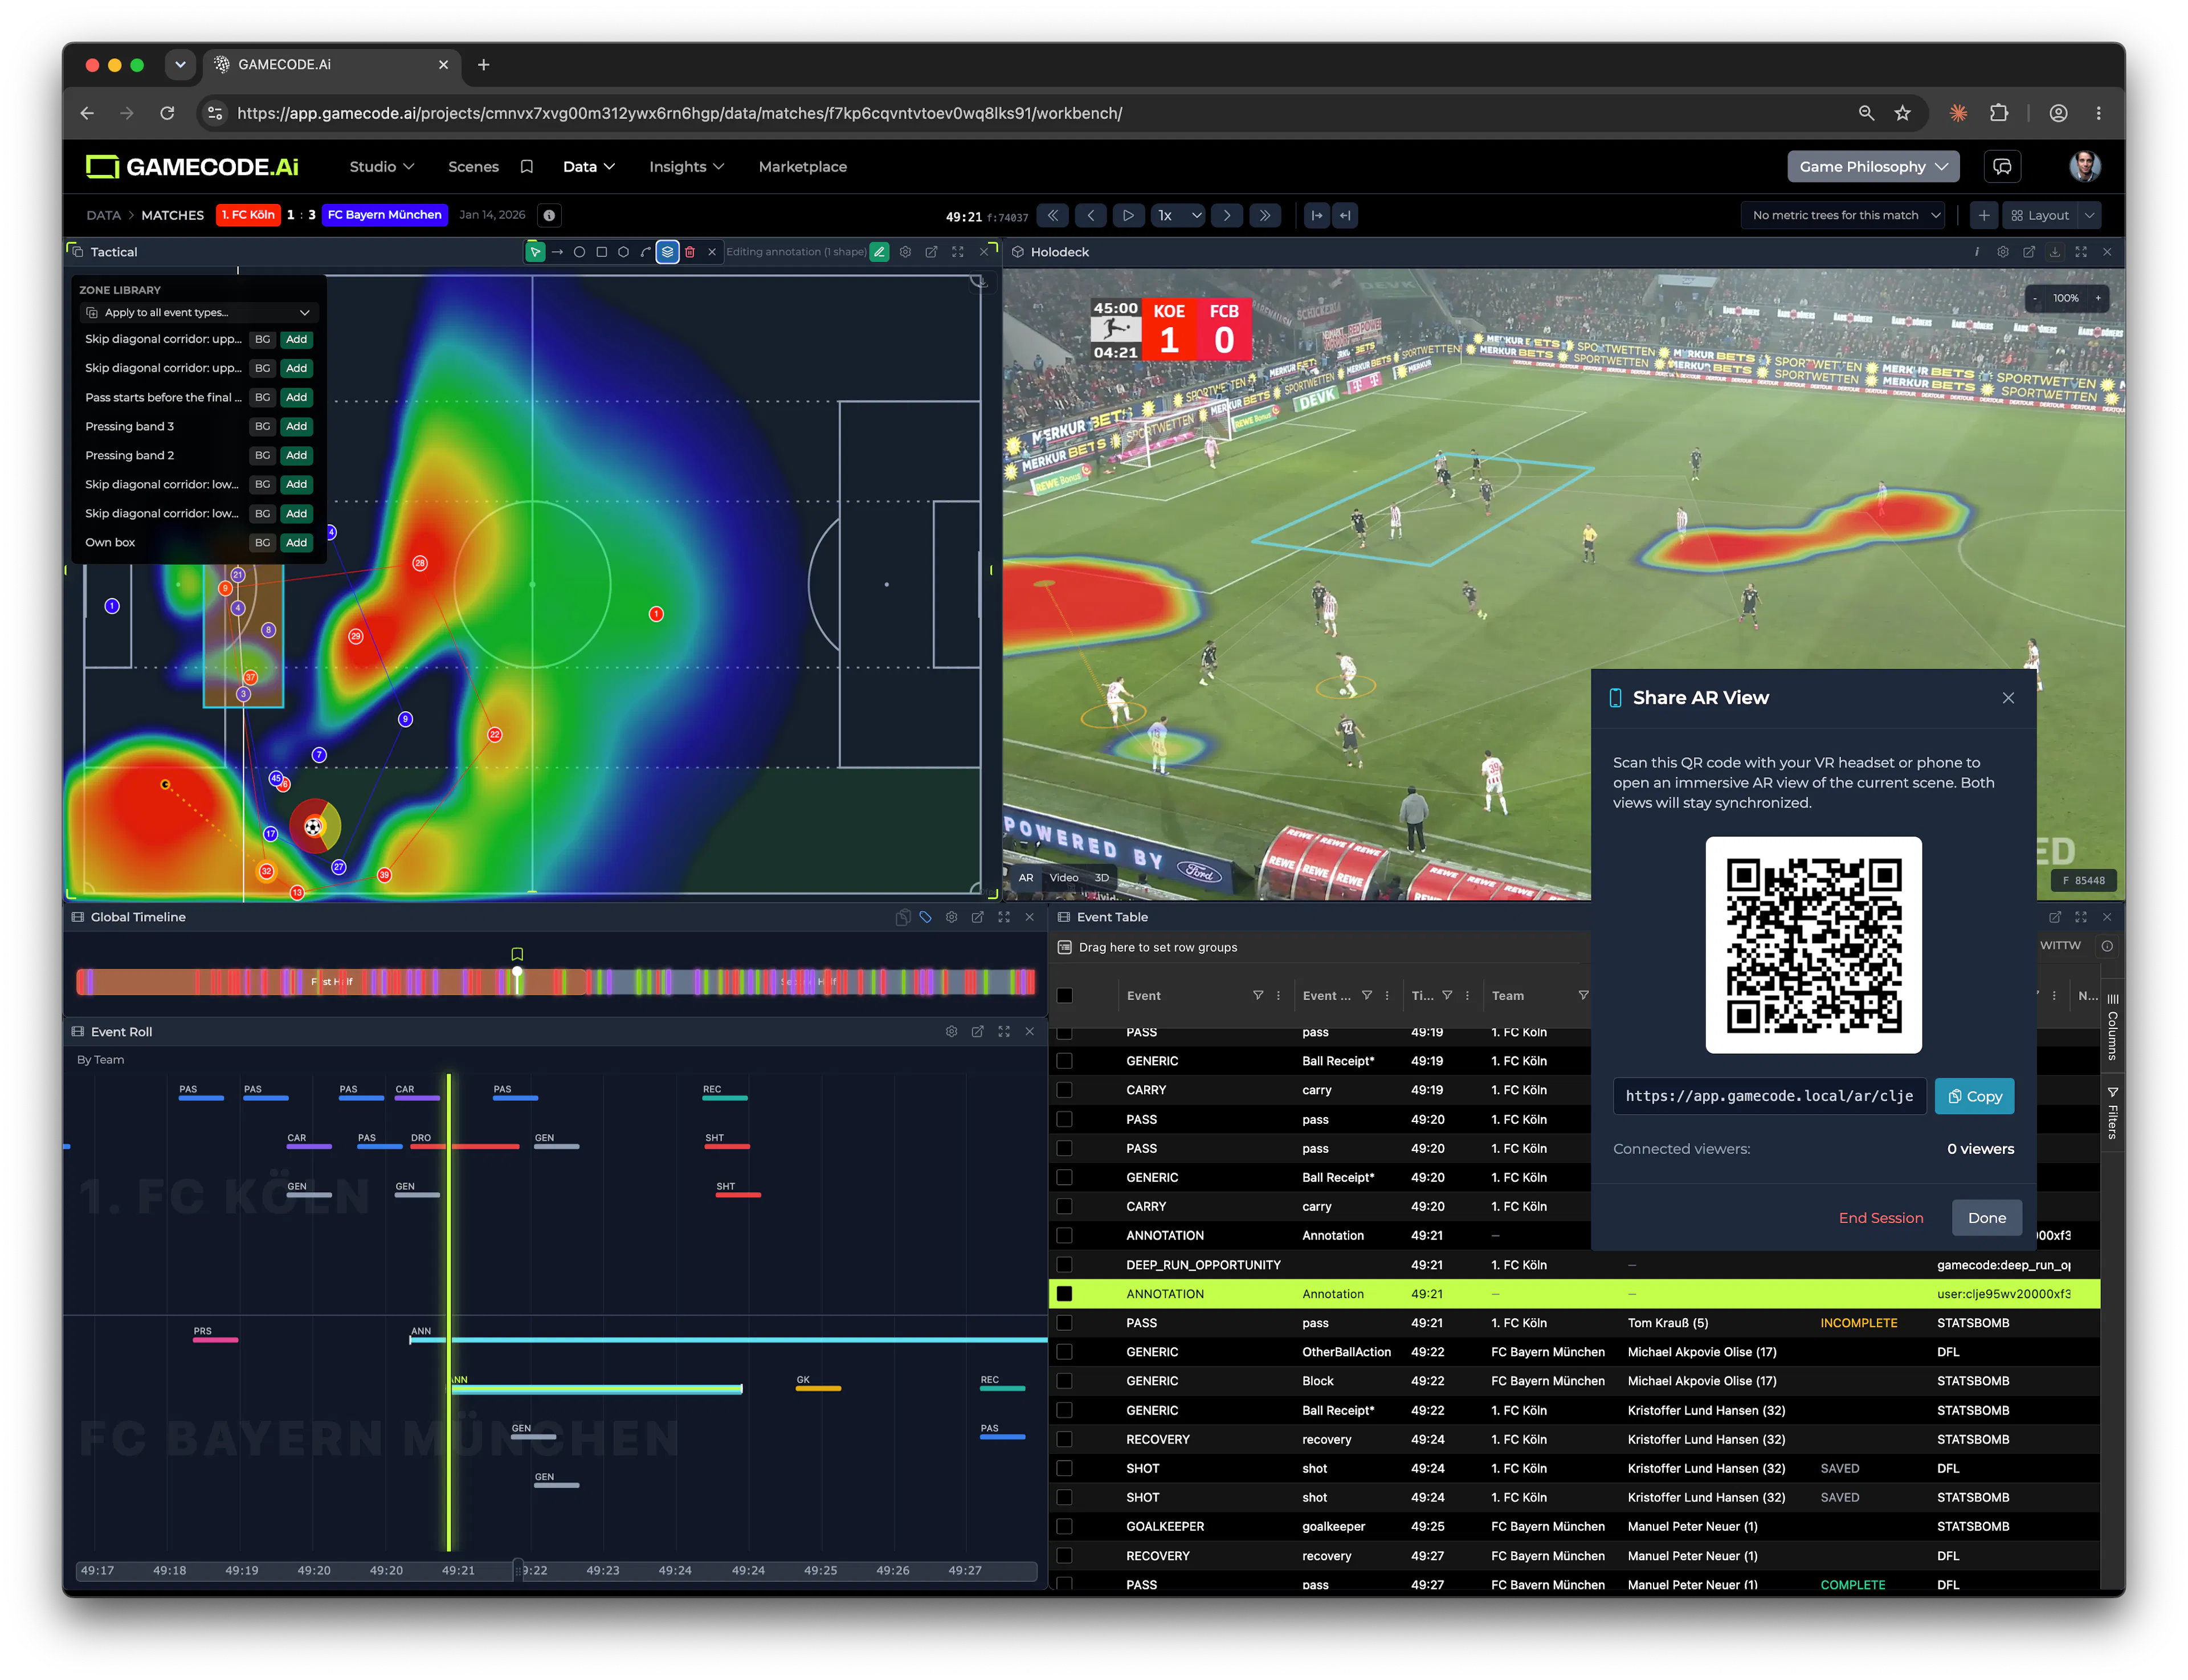Toggle BG for Own box zone
Image resolution: width=2188 pixels, height=1680 pixels.
pos(262,542)
